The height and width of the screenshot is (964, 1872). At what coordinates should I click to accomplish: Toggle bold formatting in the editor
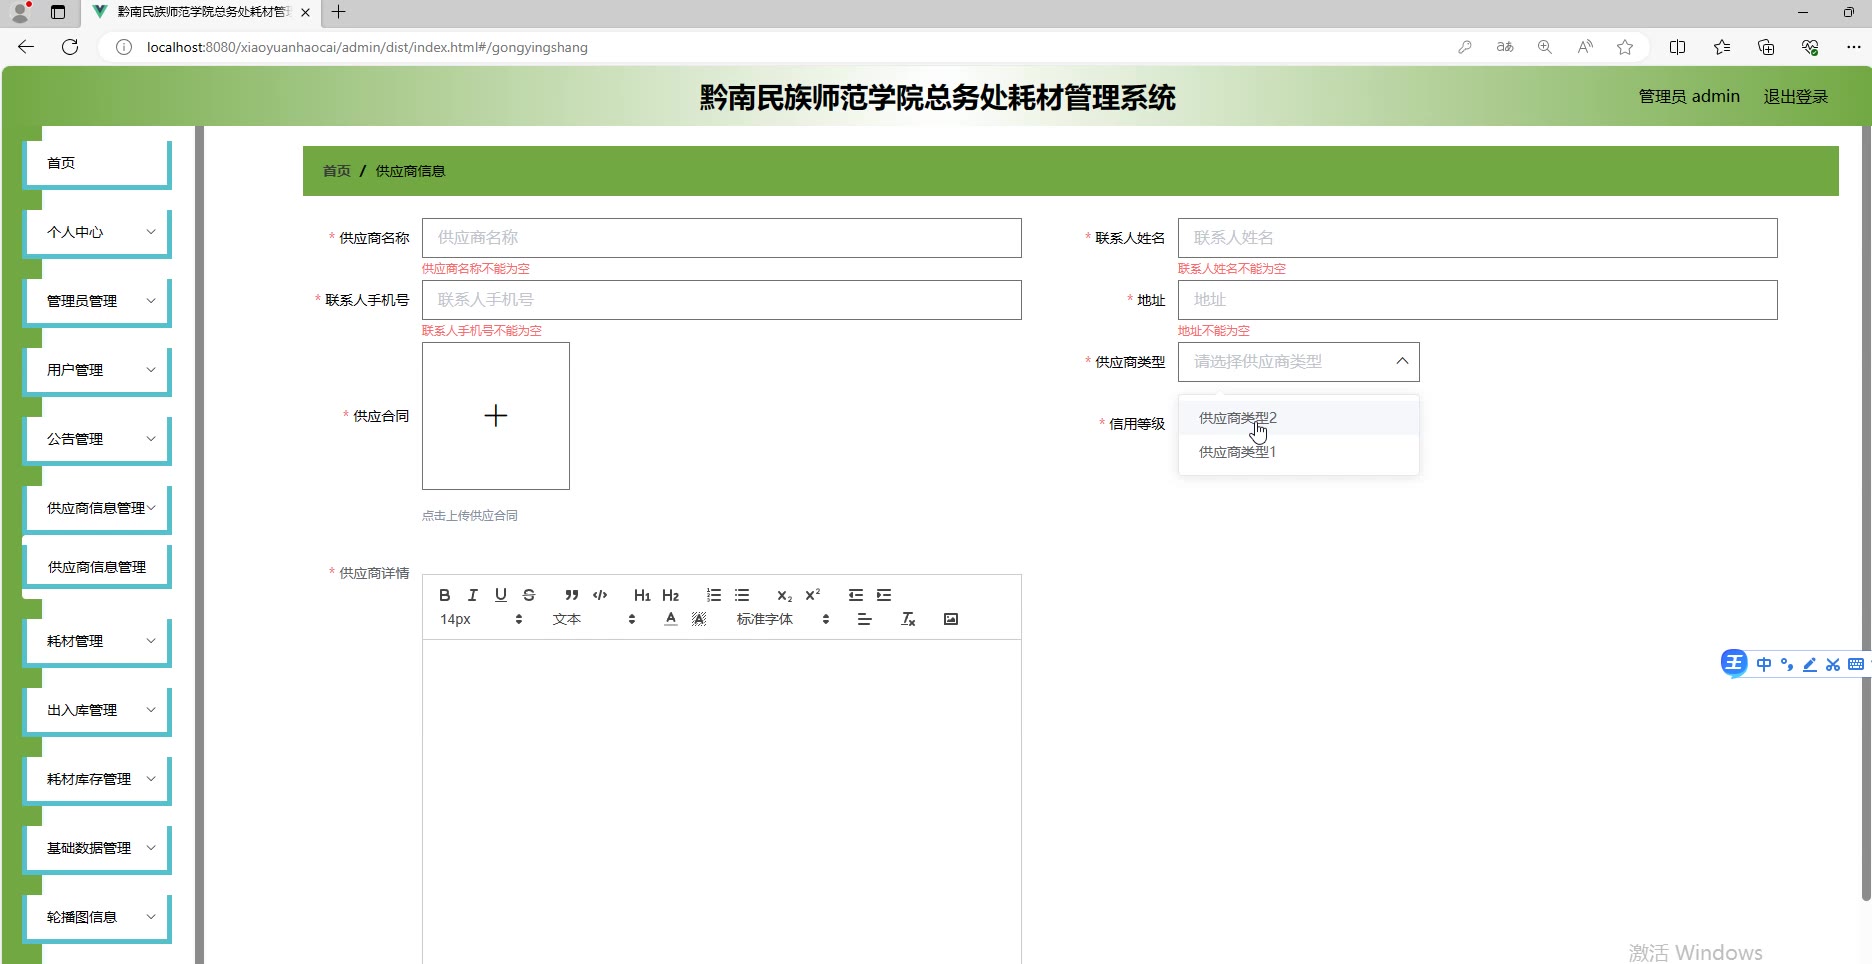[445, 595]
